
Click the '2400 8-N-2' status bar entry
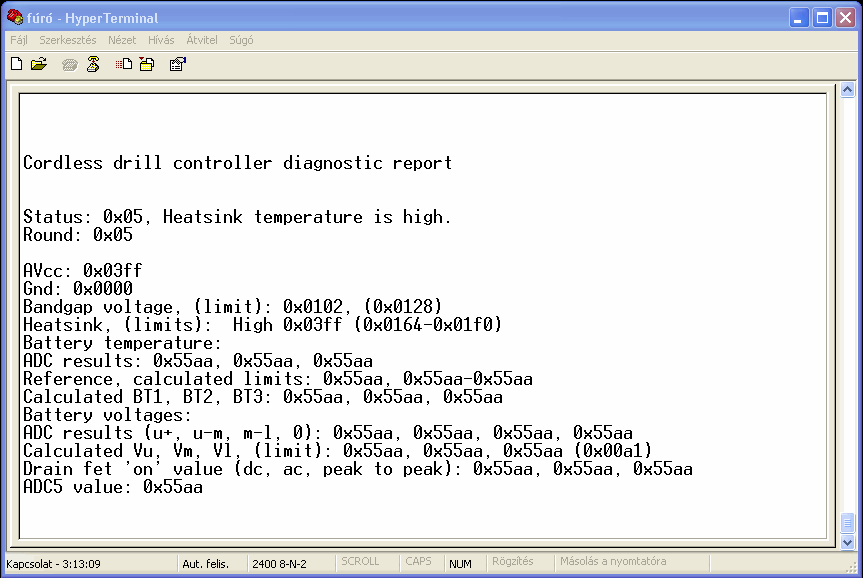point(279,564)
